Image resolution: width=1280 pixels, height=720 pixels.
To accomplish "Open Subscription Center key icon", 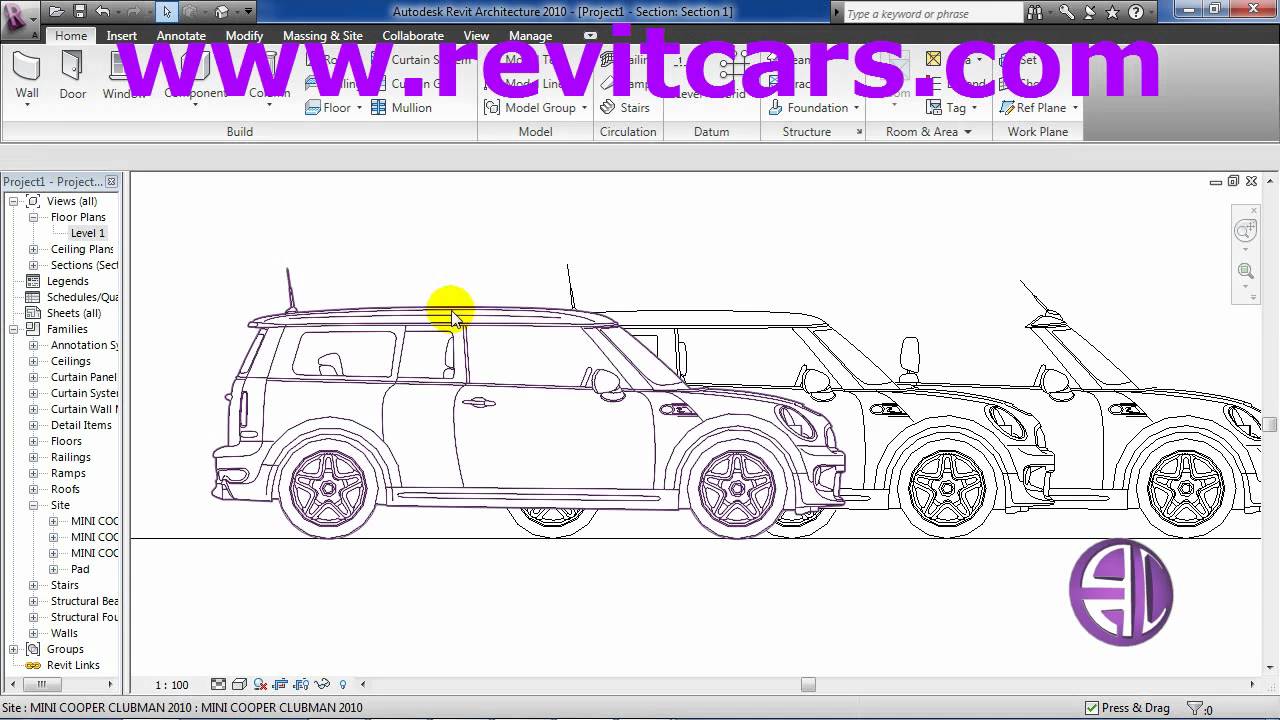I will [1066, 12].
